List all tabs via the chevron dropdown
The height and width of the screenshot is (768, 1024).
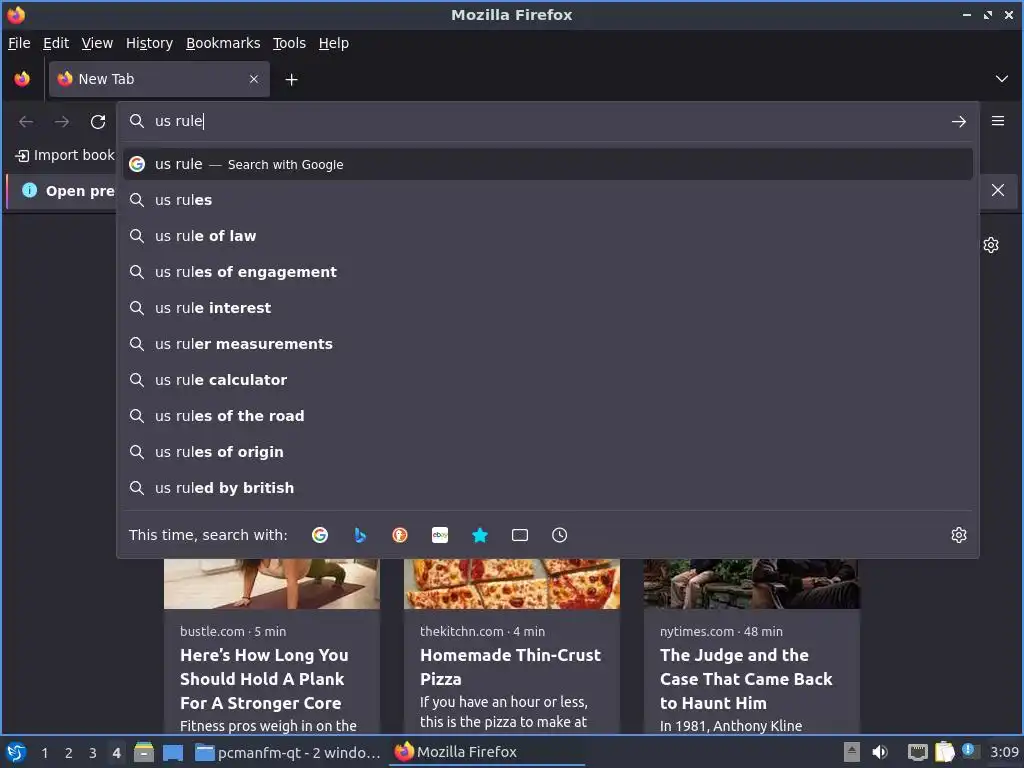pyautogui.click(x=1002, y=79)
